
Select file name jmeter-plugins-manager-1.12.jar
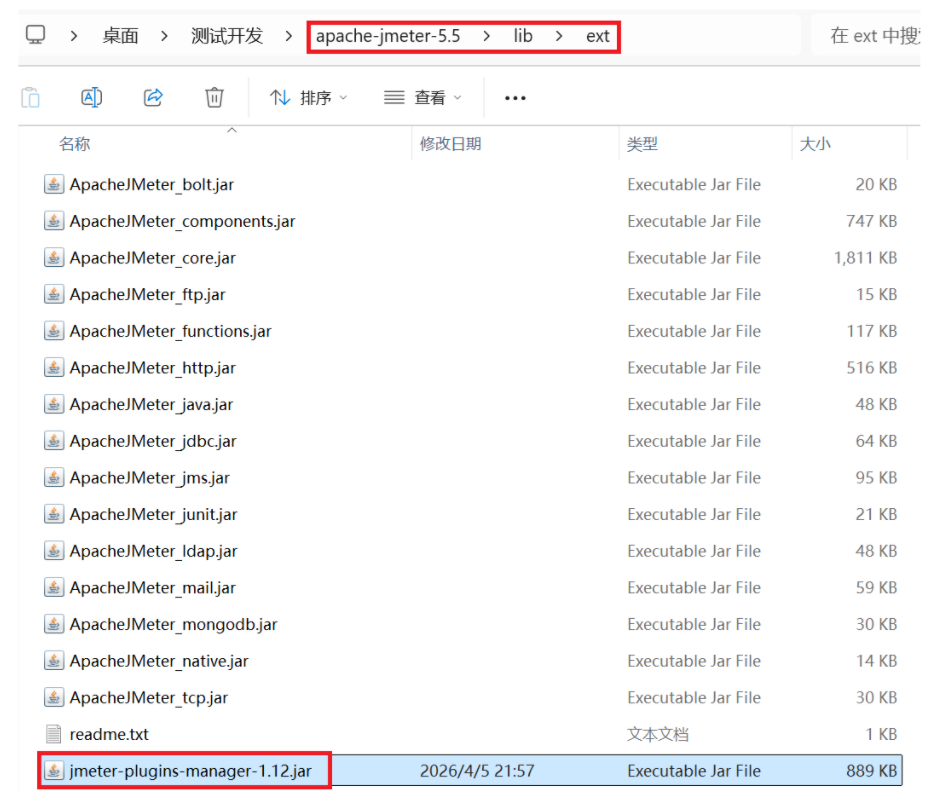click(x=191, y=771)
